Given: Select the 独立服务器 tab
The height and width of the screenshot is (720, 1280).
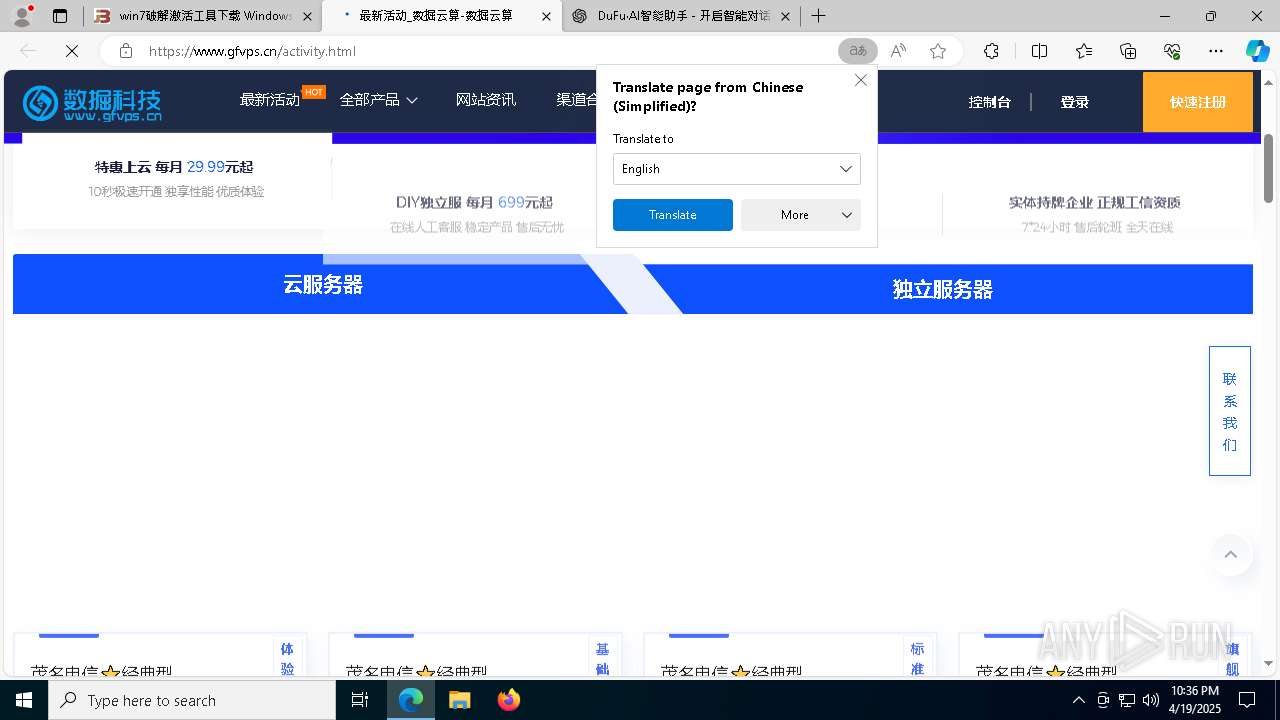Looking at the screenshot, I should 943,289.
